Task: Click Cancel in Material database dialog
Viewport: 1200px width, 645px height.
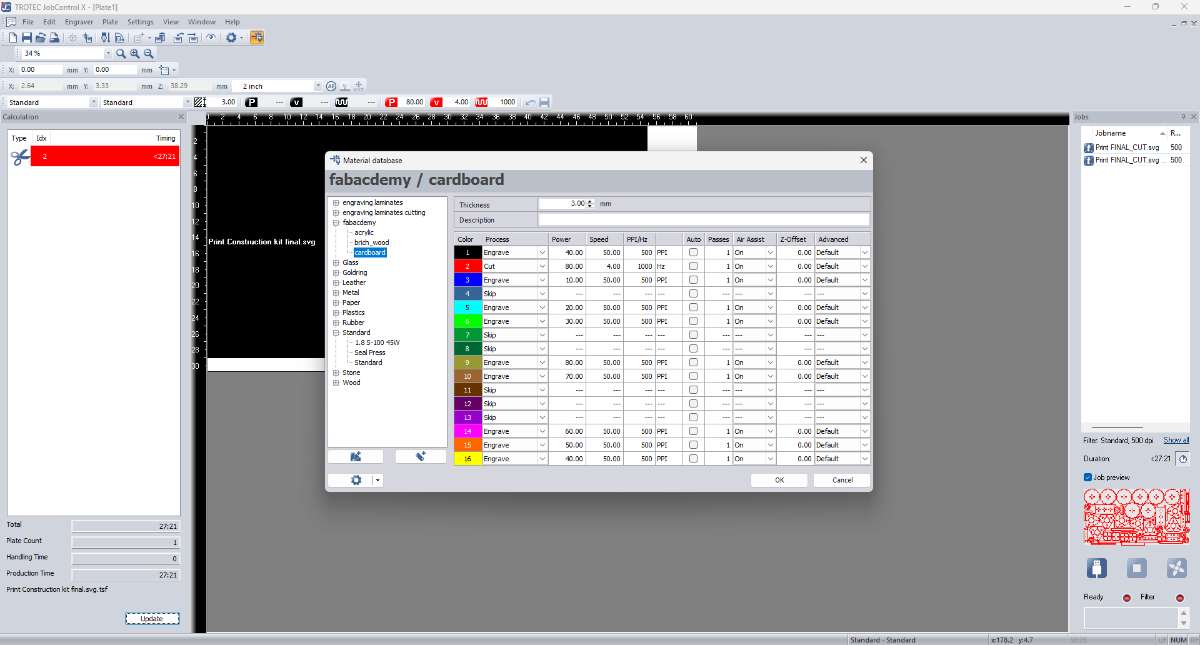Action: pos(843,480)
